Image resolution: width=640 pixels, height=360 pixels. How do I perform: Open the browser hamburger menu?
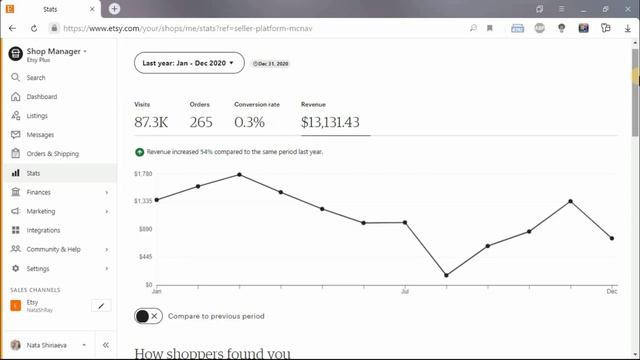(562, 9)
